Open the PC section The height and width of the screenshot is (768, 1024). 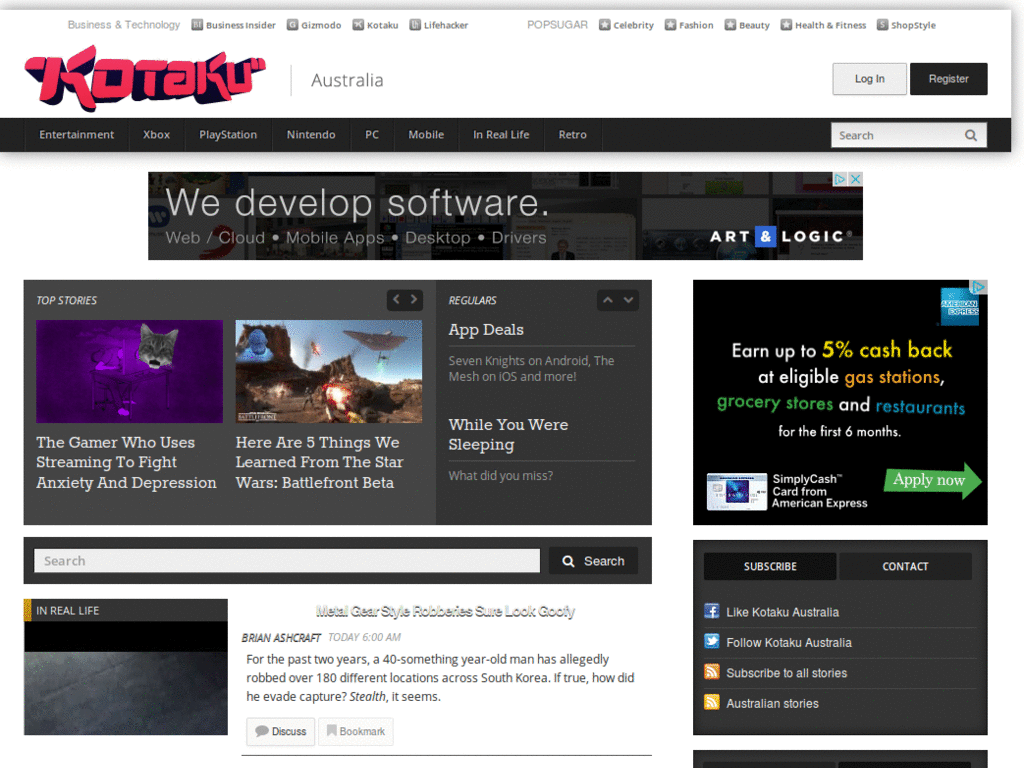[x=372, y=135]
